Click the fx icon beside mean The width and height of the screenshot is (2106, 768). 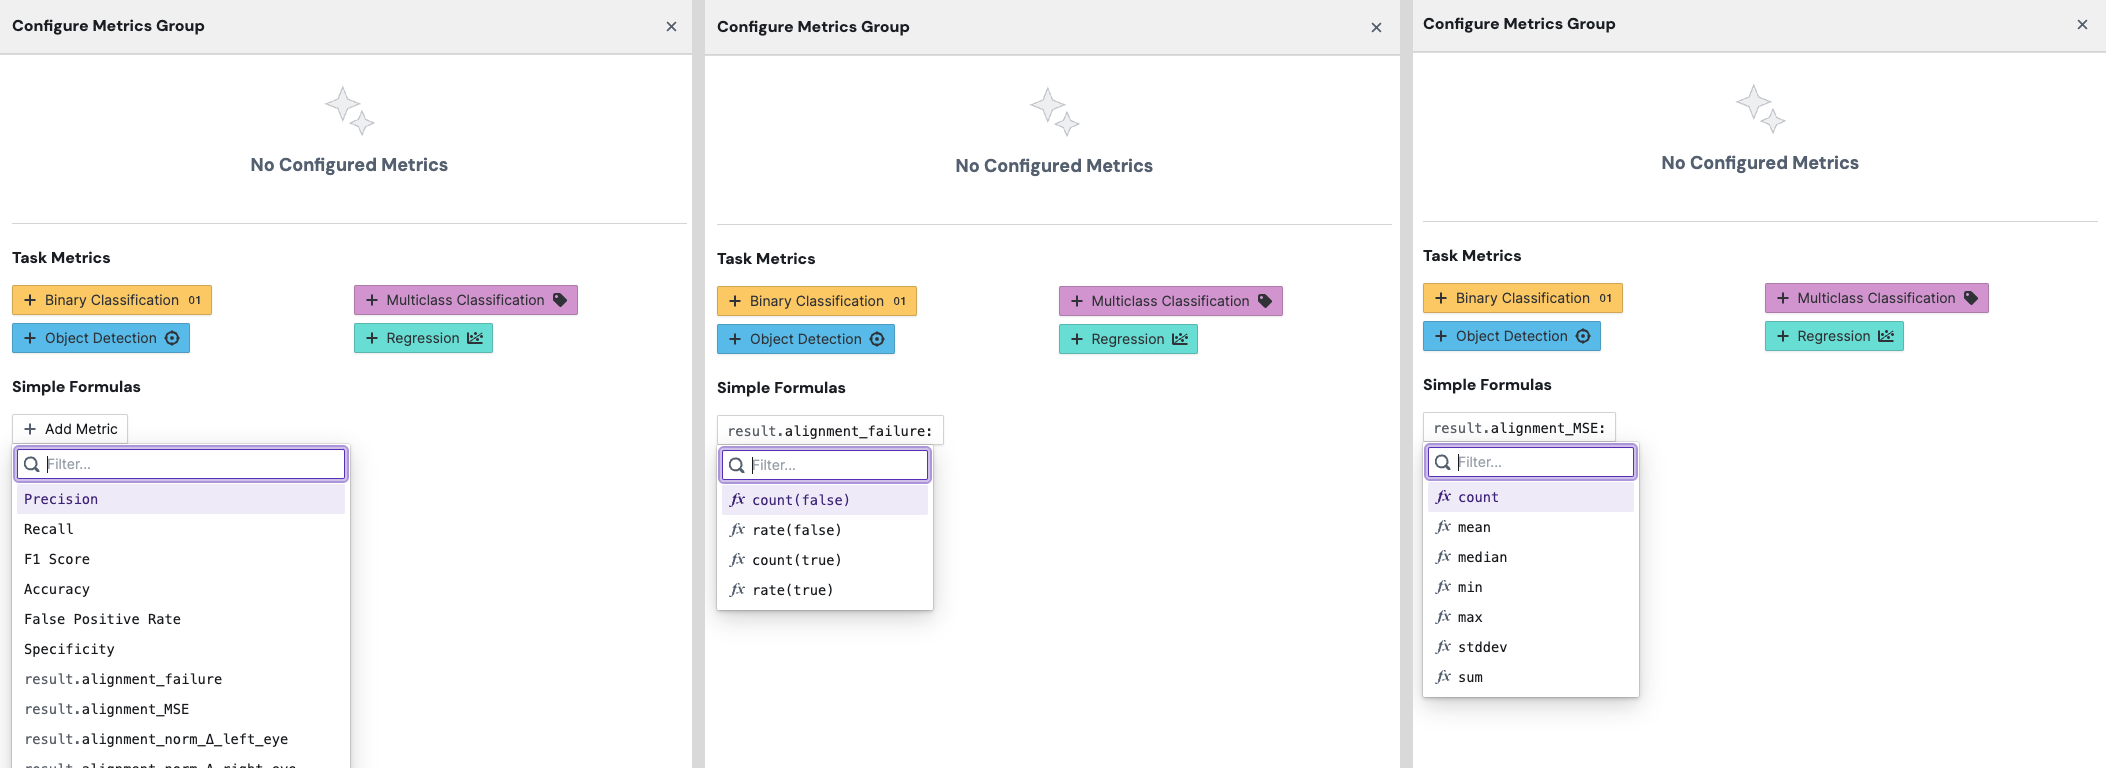(1443, 527)
